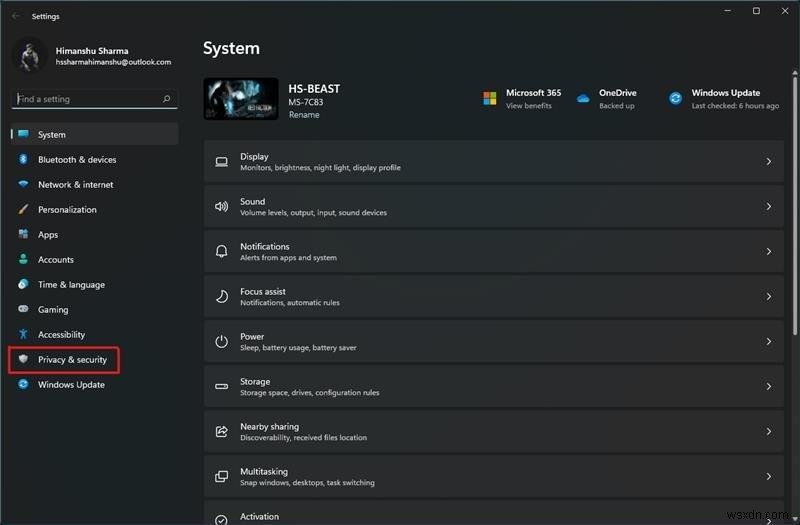The height and width of the screenshot is (525, 800).
Task: Click the Bluetooth & devices sidebar icon
Action: [23, 160]
